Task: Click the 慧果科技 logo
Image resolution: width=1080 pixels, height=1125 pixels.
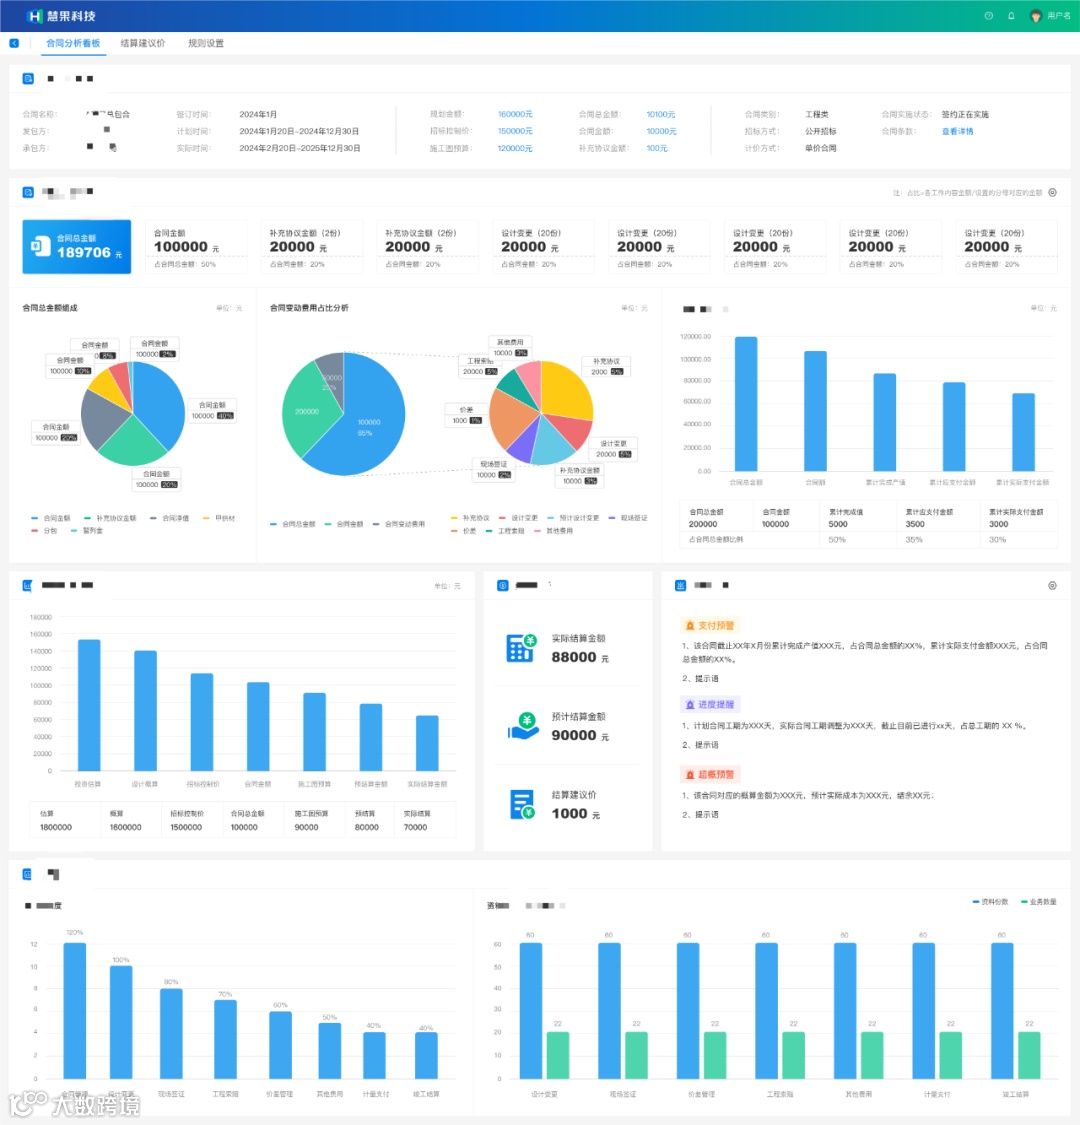Action: tap(61, 16)
